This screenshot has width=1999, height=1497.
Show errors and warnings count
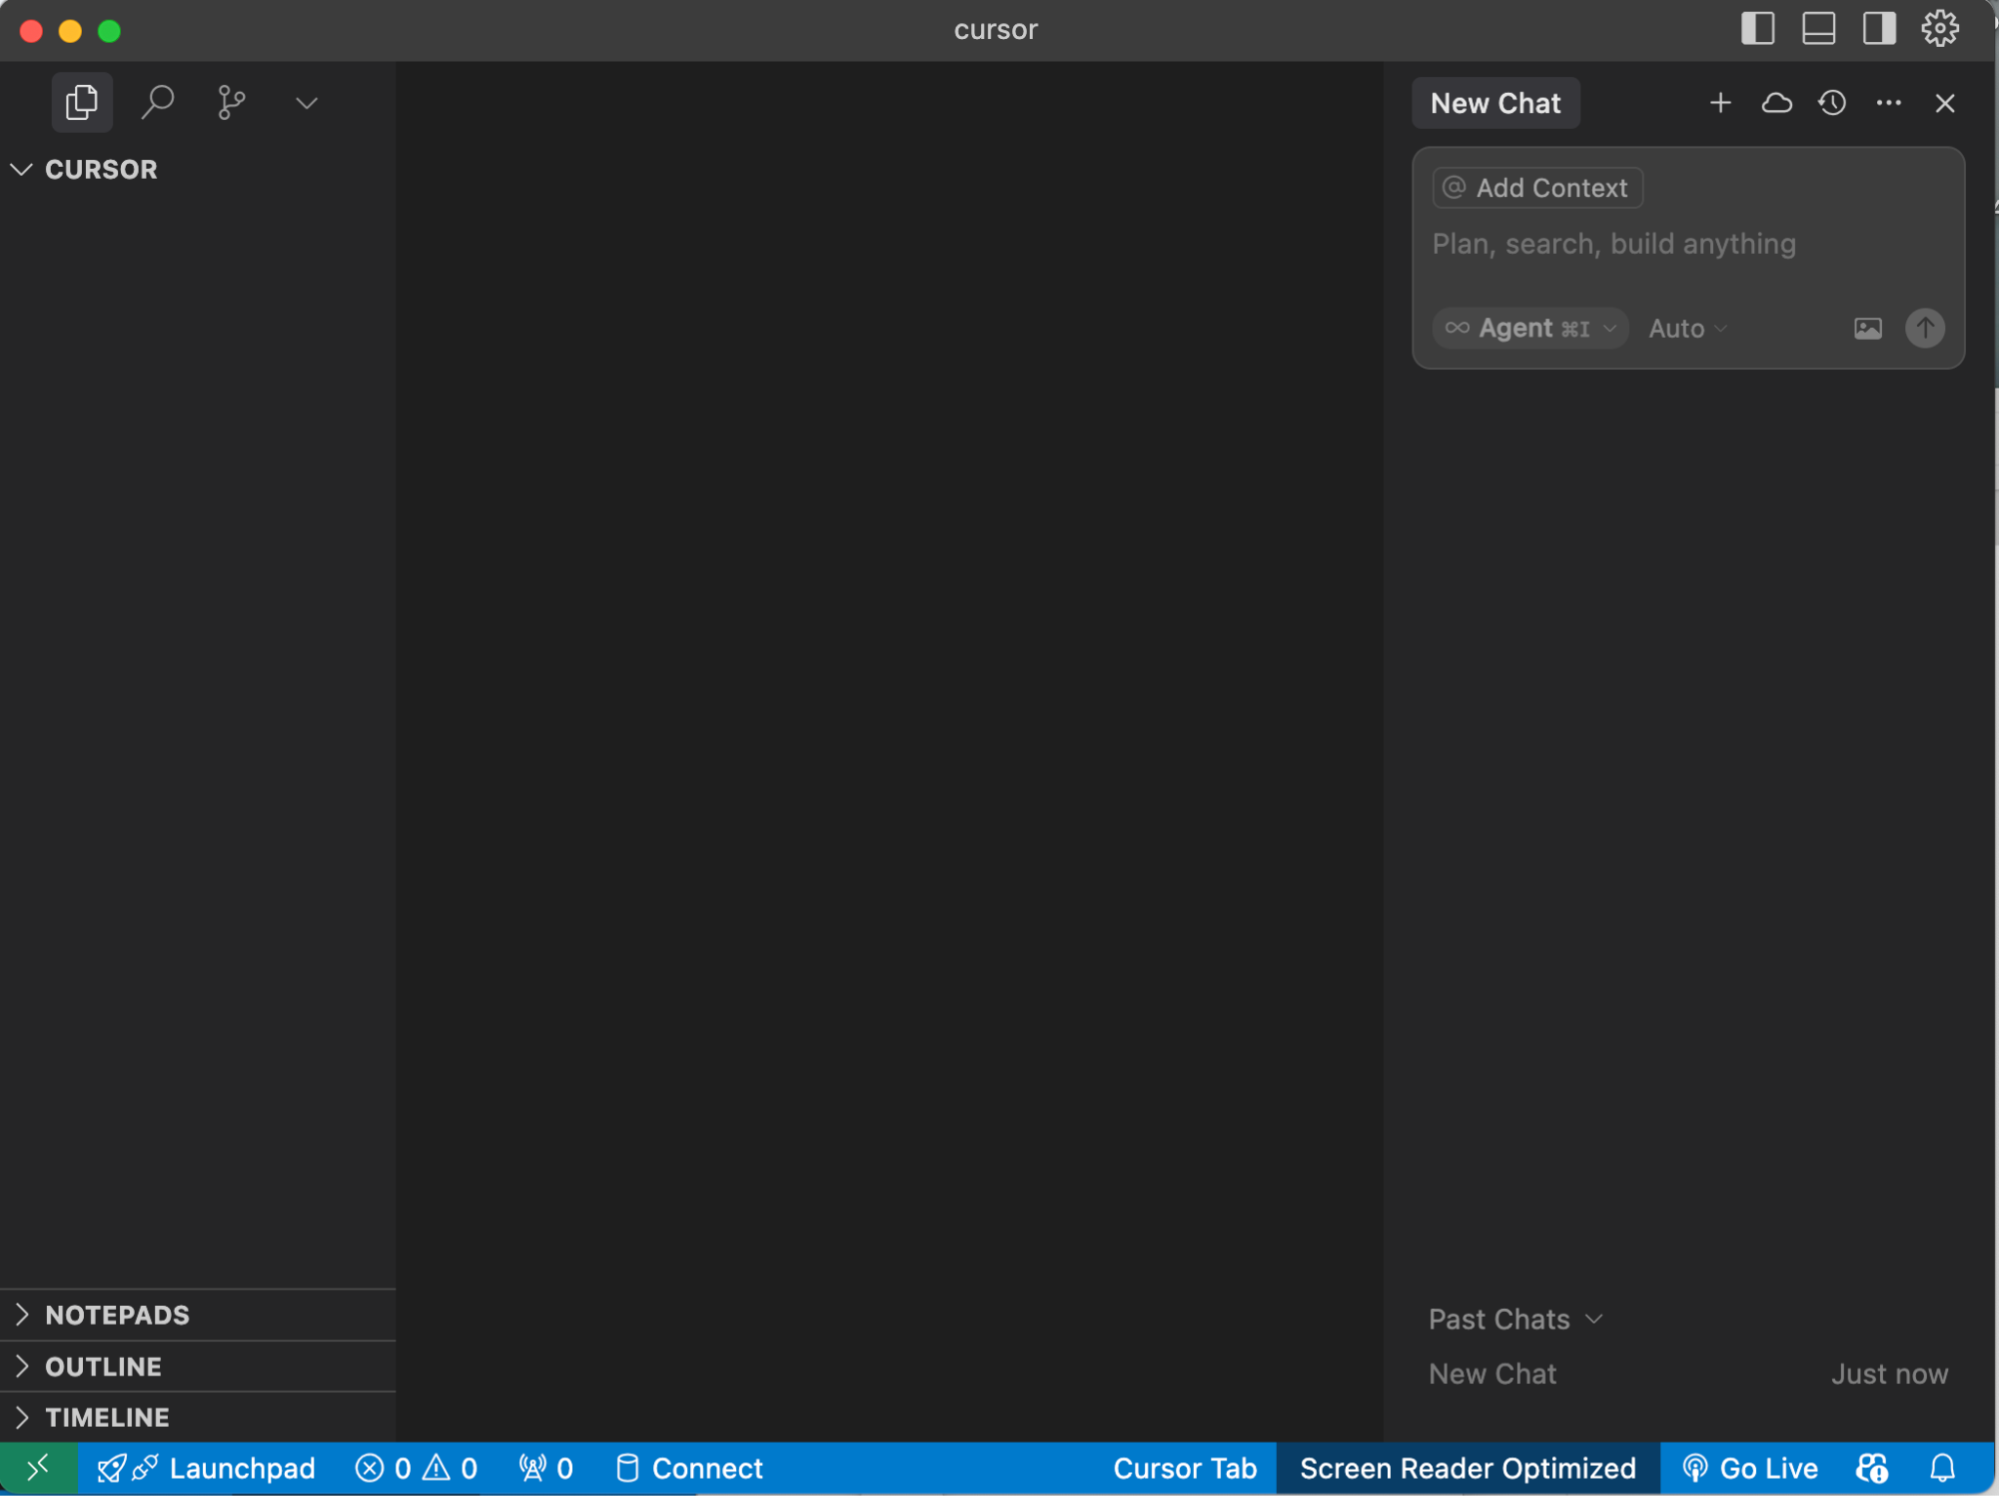(416, 1468)
